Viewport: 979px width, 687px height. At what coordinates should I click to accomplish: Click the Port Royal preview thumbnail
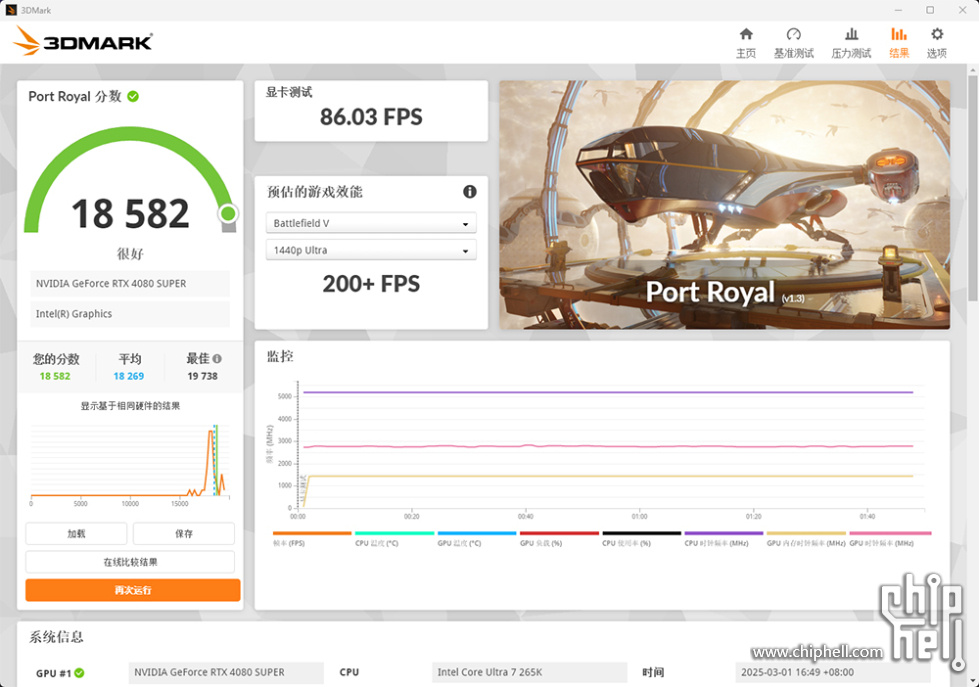coord(724,205)
